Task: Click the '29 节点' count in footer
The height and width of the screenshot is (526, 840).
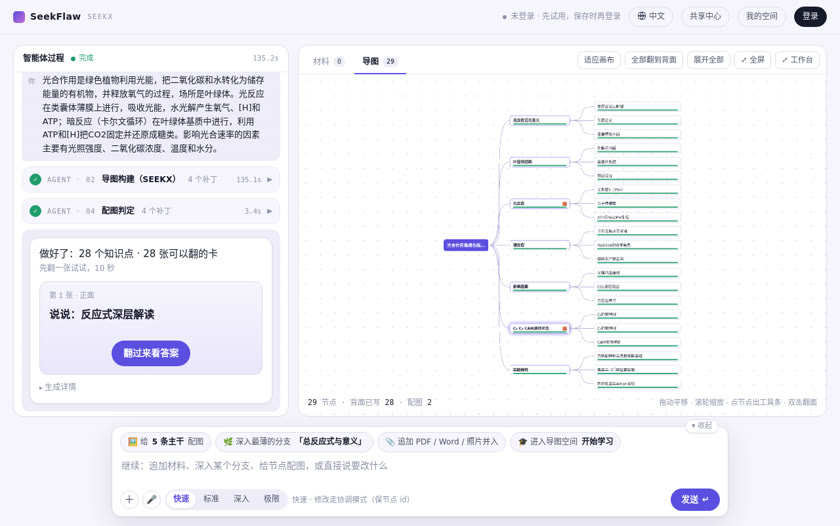Action: point(322,402)
